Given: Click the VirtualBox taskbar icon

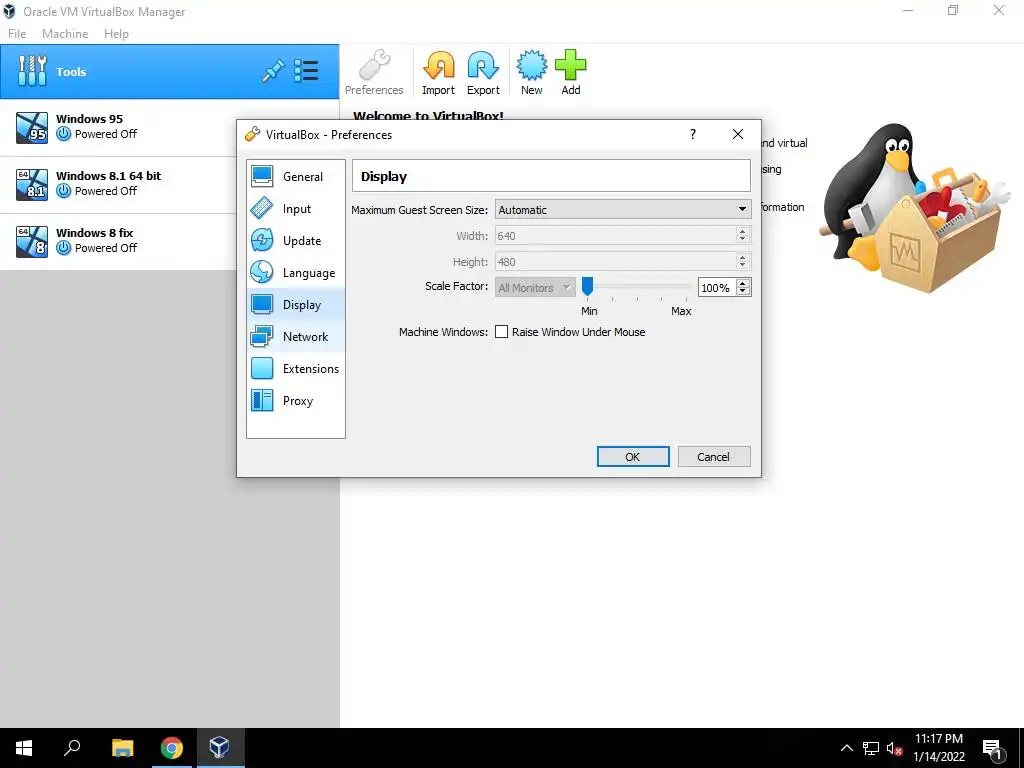Looking at the screenshot, I should [220, 748].
